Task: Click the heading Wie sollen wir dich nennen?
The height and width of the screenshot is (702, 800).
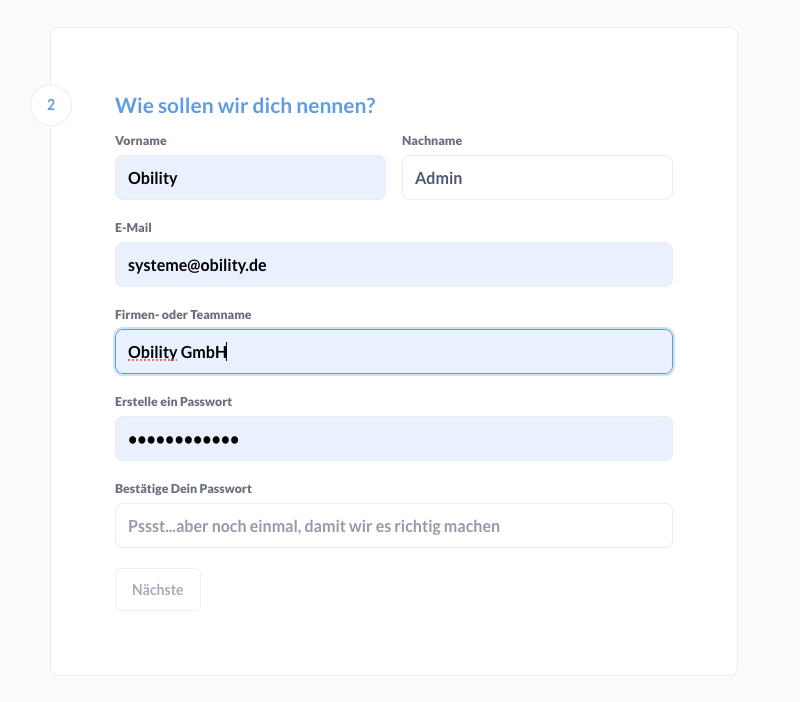Action: click(x=245, y=105)
